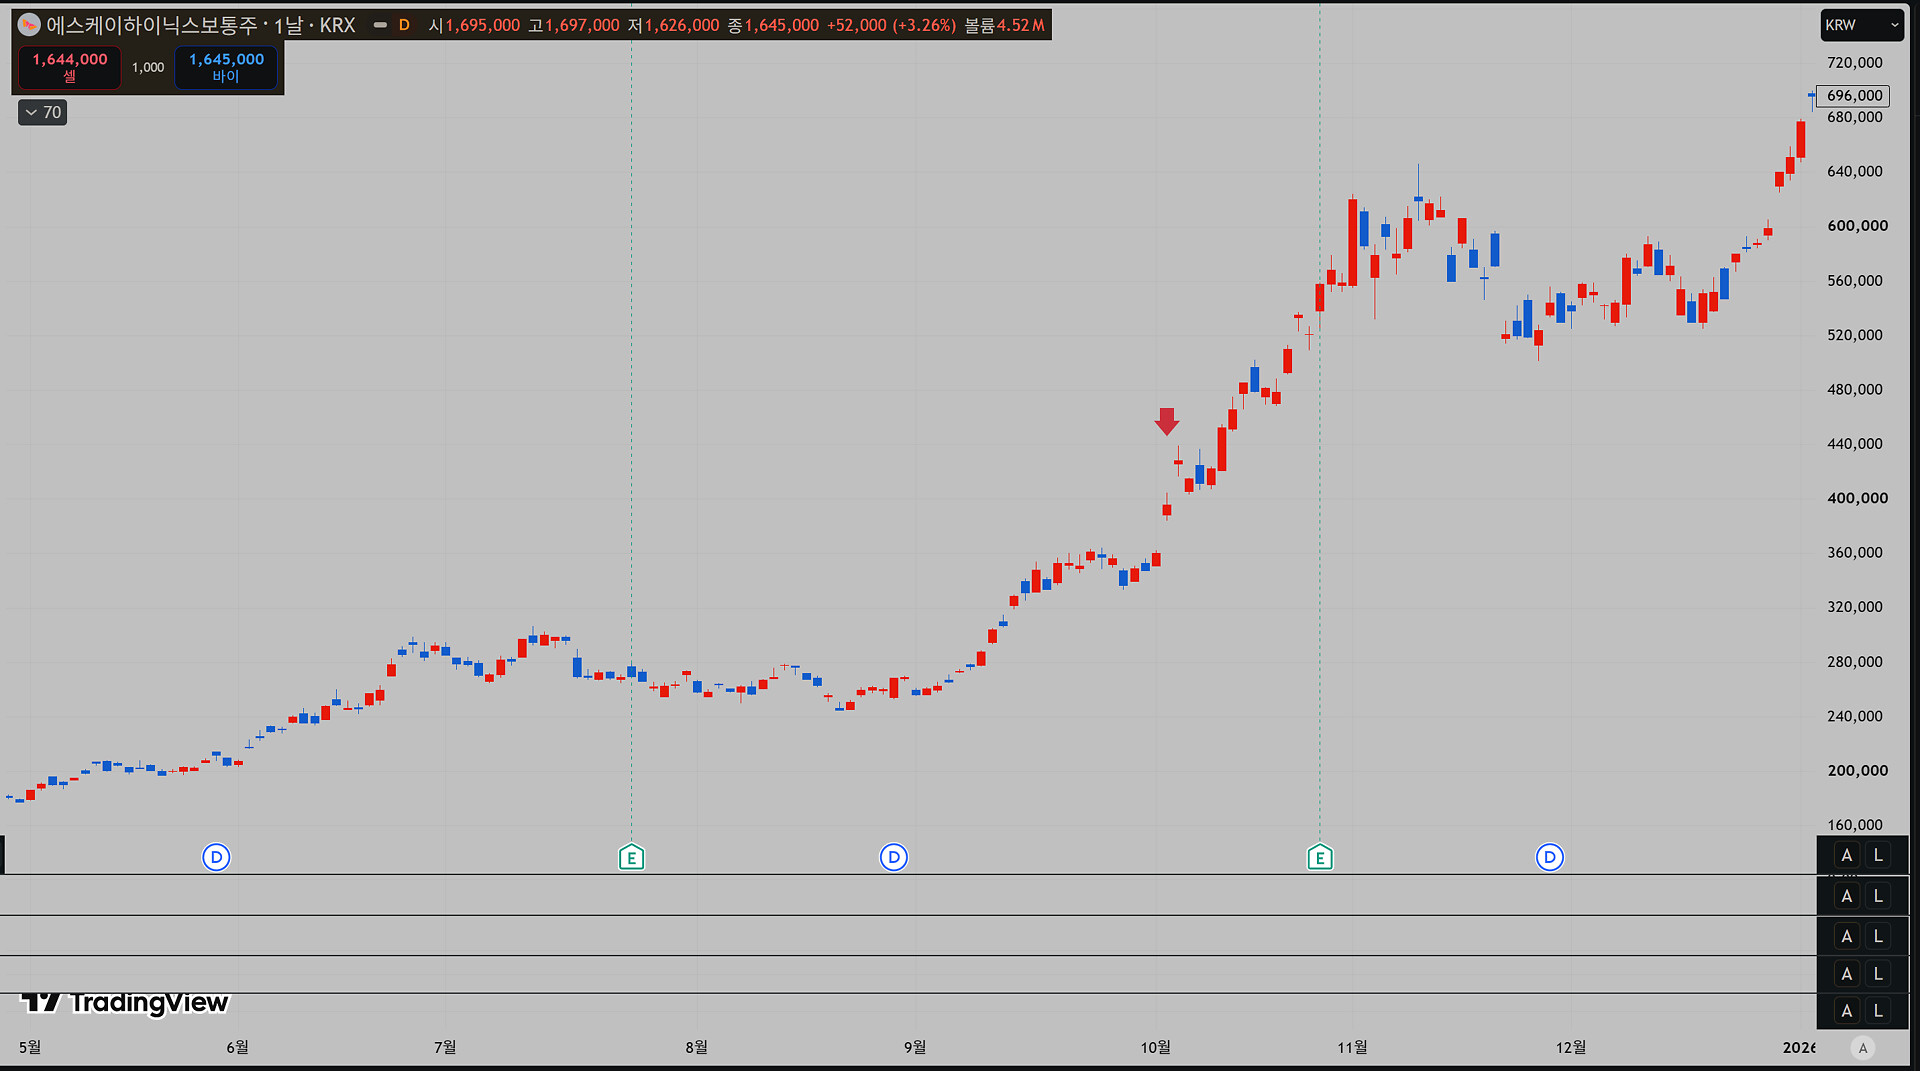
Task: Click the 480,000 price axis label
Action: [1855, 389]
